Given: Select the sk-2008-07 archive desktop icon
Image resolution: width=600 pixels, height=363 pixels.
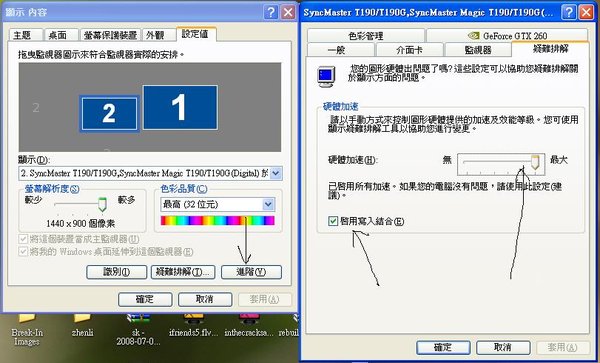Looking at the screenshot, I should coord(138,329).
